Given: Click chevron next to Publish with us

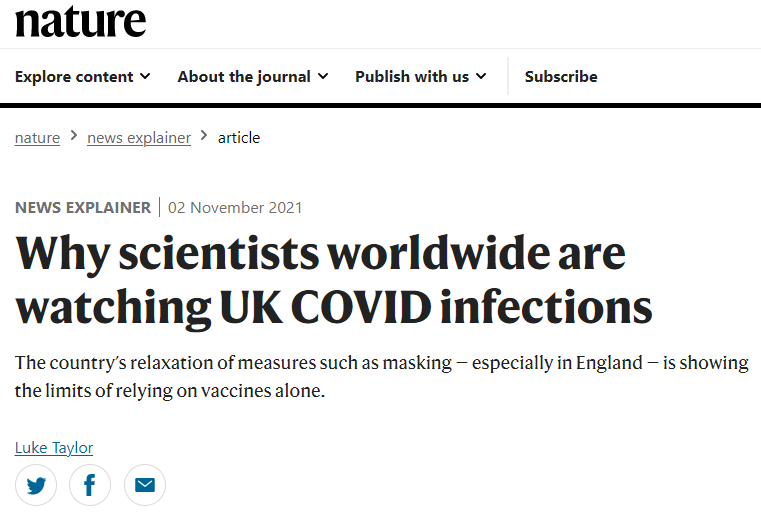Looking at the screenshot, I should click(481, 76).
